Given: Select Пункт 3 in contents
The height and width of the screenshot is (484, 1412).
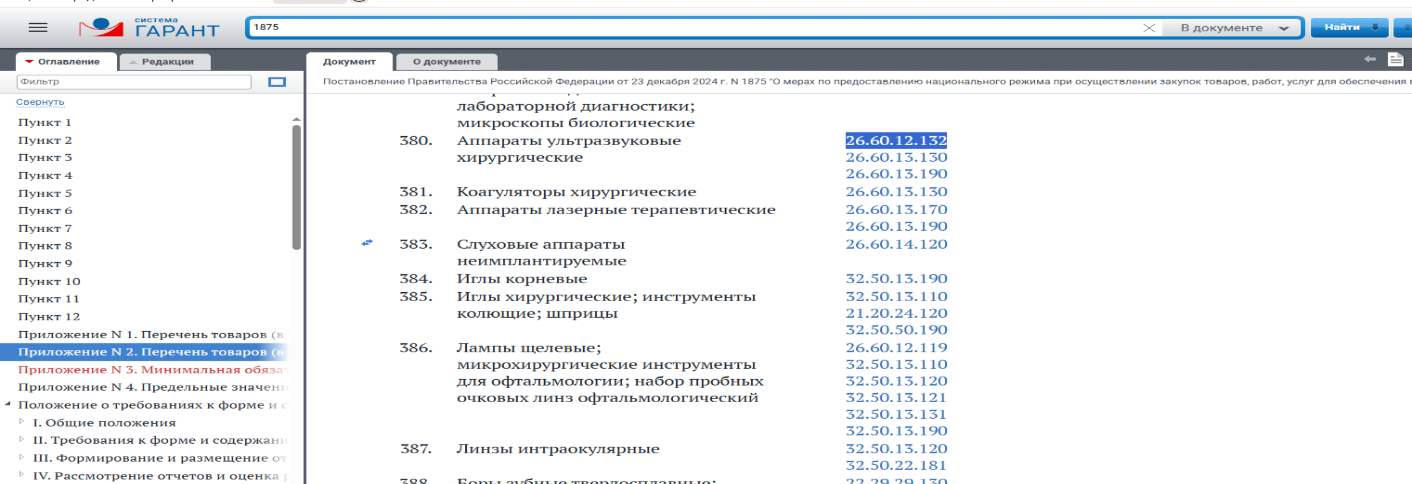Looking at the screenshot, I should click(45, 157).
